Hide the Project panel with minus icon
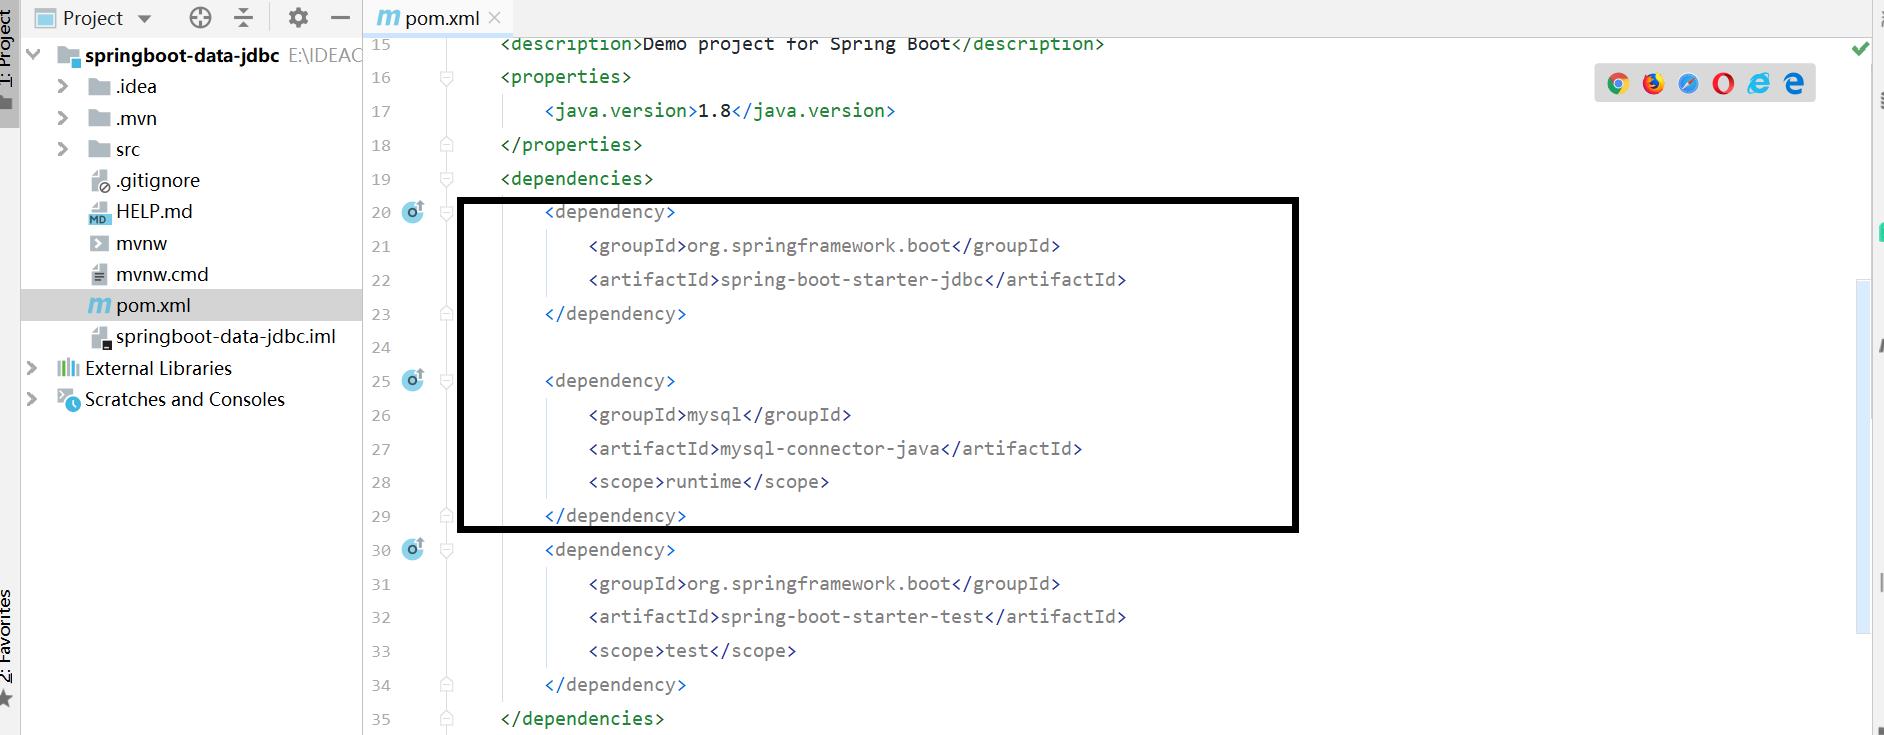The height and width of the screenshot is (735, 1884). point(340,17)
